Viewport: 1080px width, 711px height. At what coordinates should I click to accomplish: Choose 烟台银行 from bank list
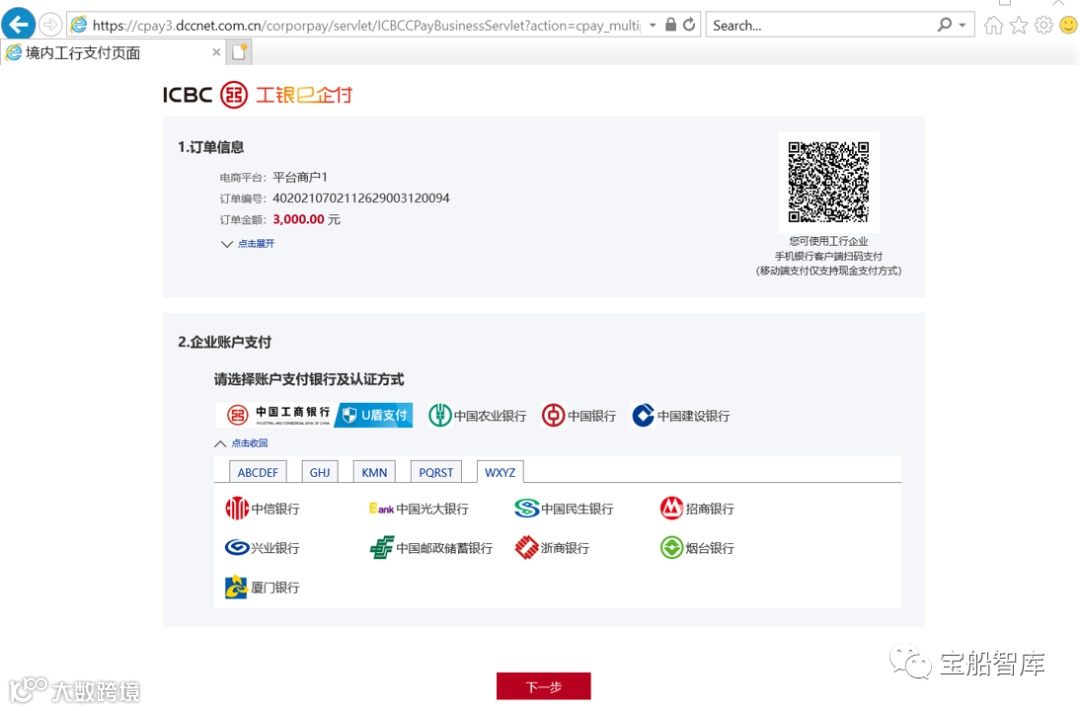click(696, 548)
